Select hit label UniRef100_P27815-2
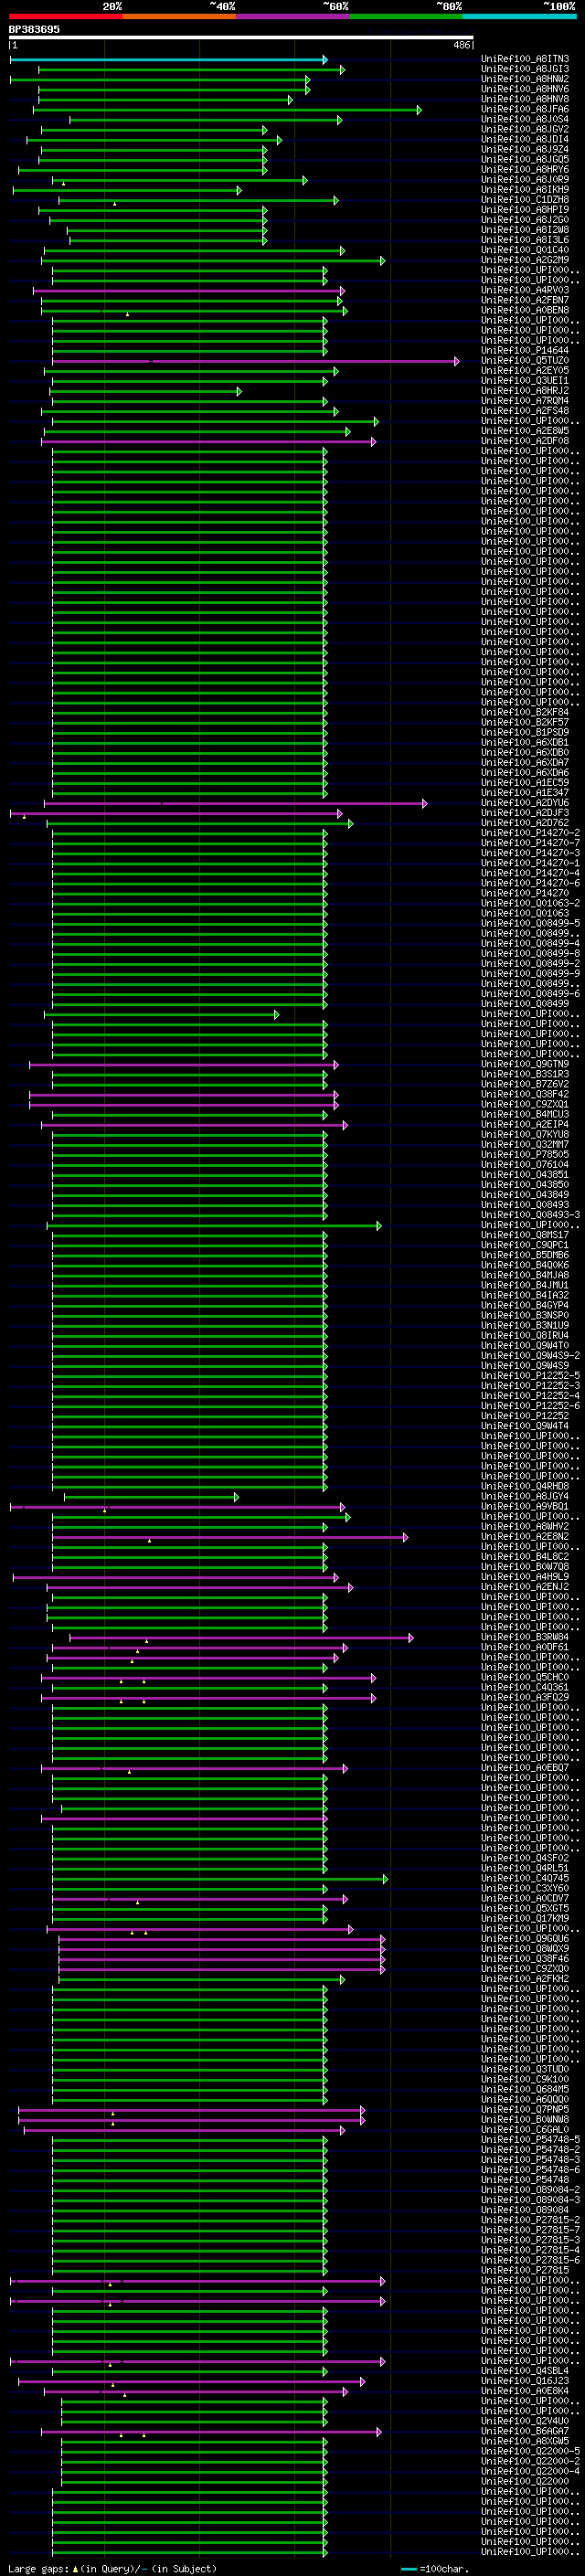 (x=530, y=2221)
